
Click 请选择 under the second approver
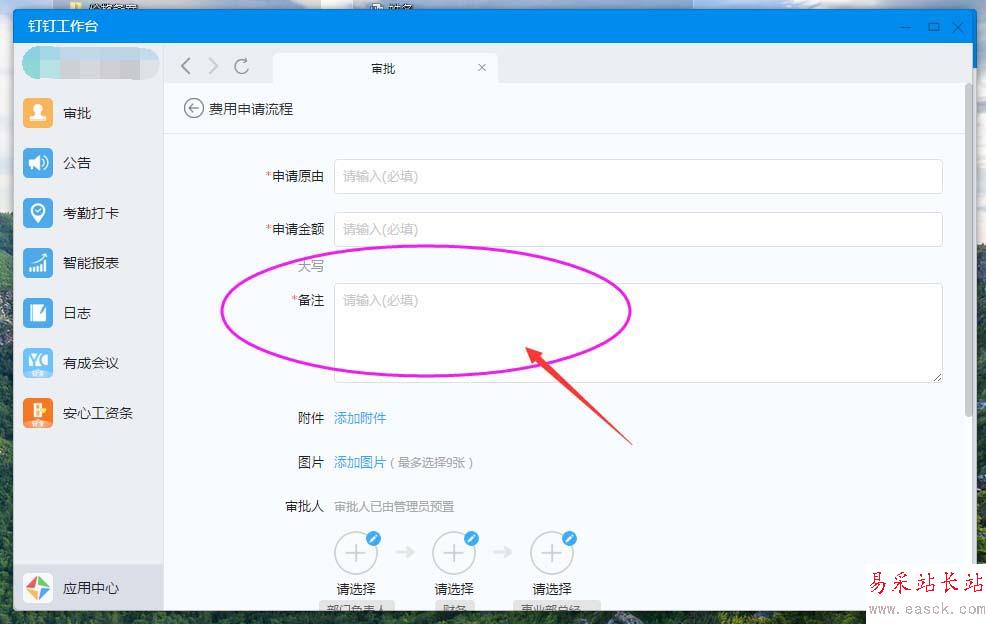454,589
